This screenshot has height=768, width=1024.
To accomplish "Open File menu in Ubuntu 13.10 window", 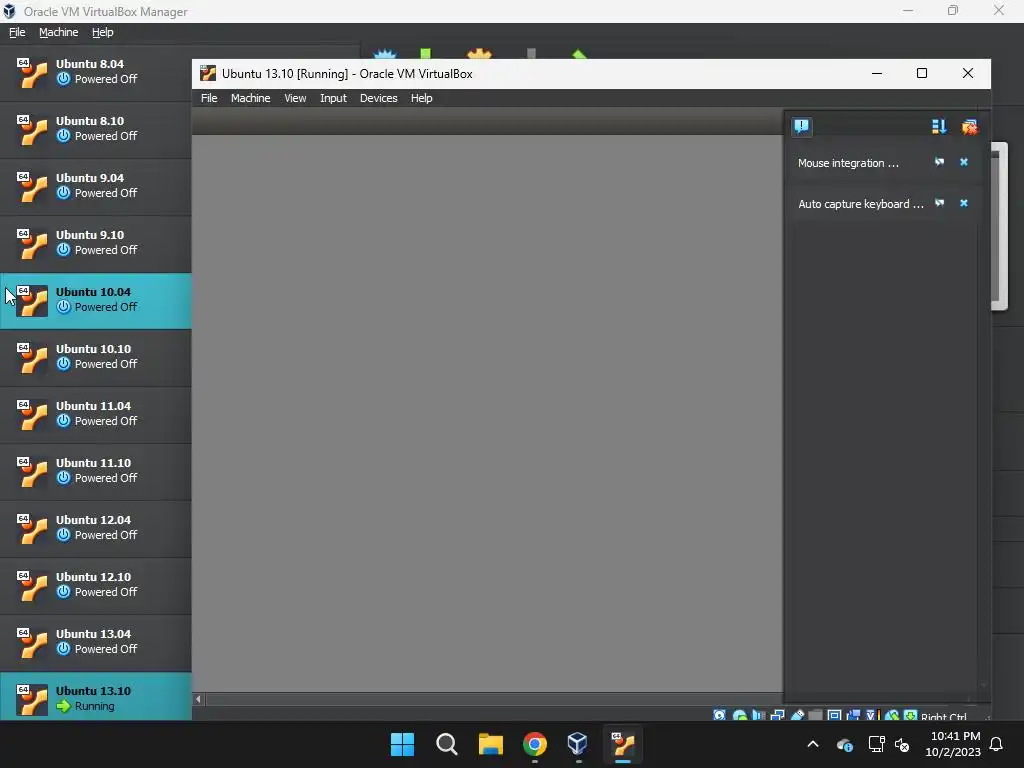I will pos(209,98).
